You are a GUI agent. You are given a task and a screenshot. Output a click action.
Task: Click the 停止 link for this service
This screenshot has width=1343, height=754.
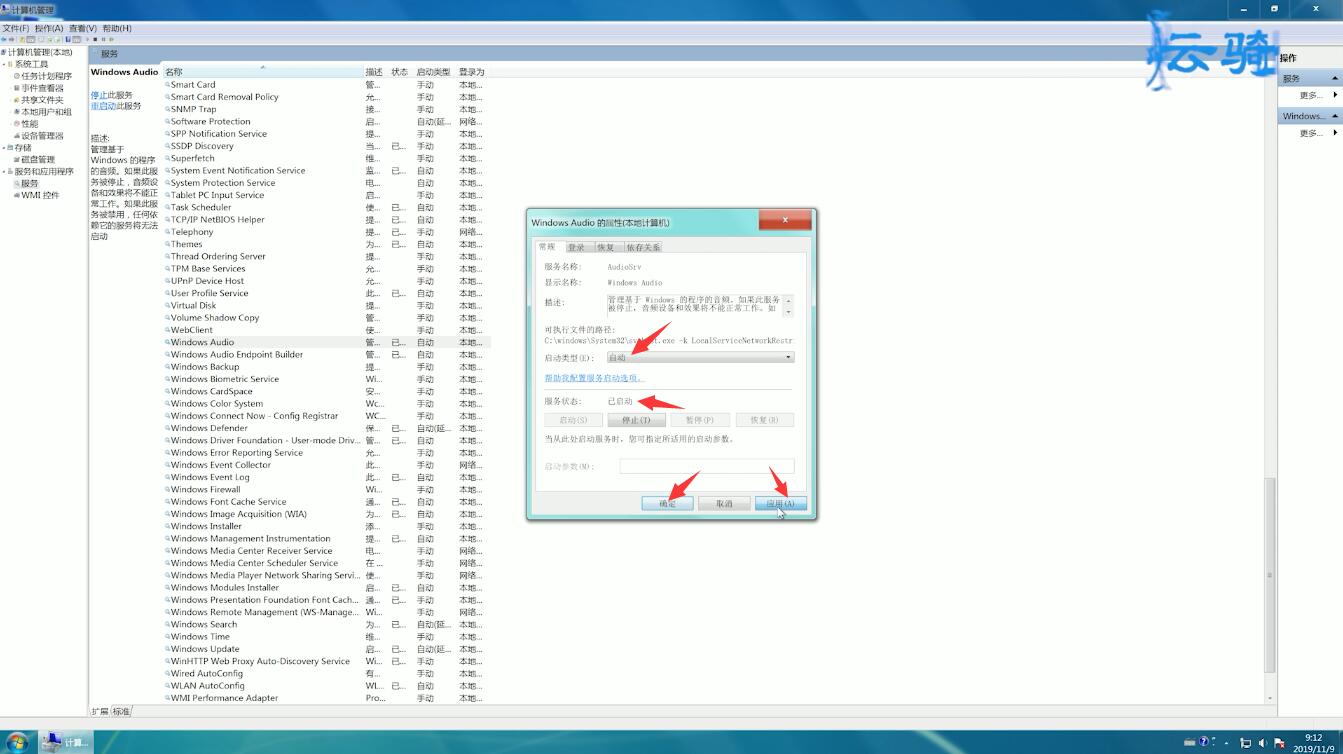(98, 95)
